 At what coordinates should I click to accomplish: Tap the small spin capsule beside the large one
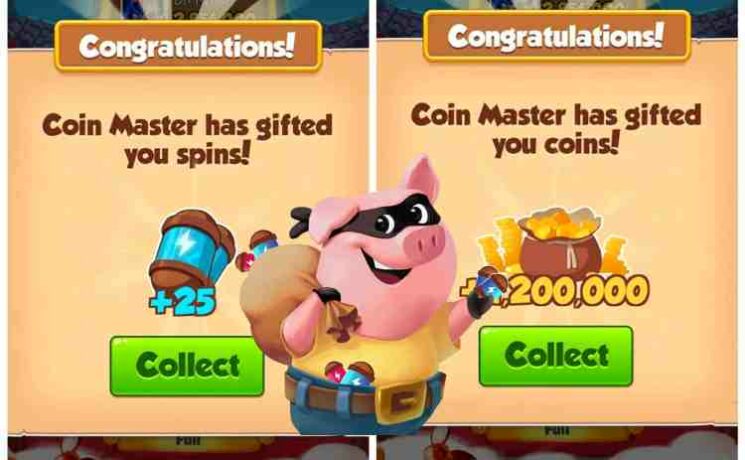click(x=257, y=249)
